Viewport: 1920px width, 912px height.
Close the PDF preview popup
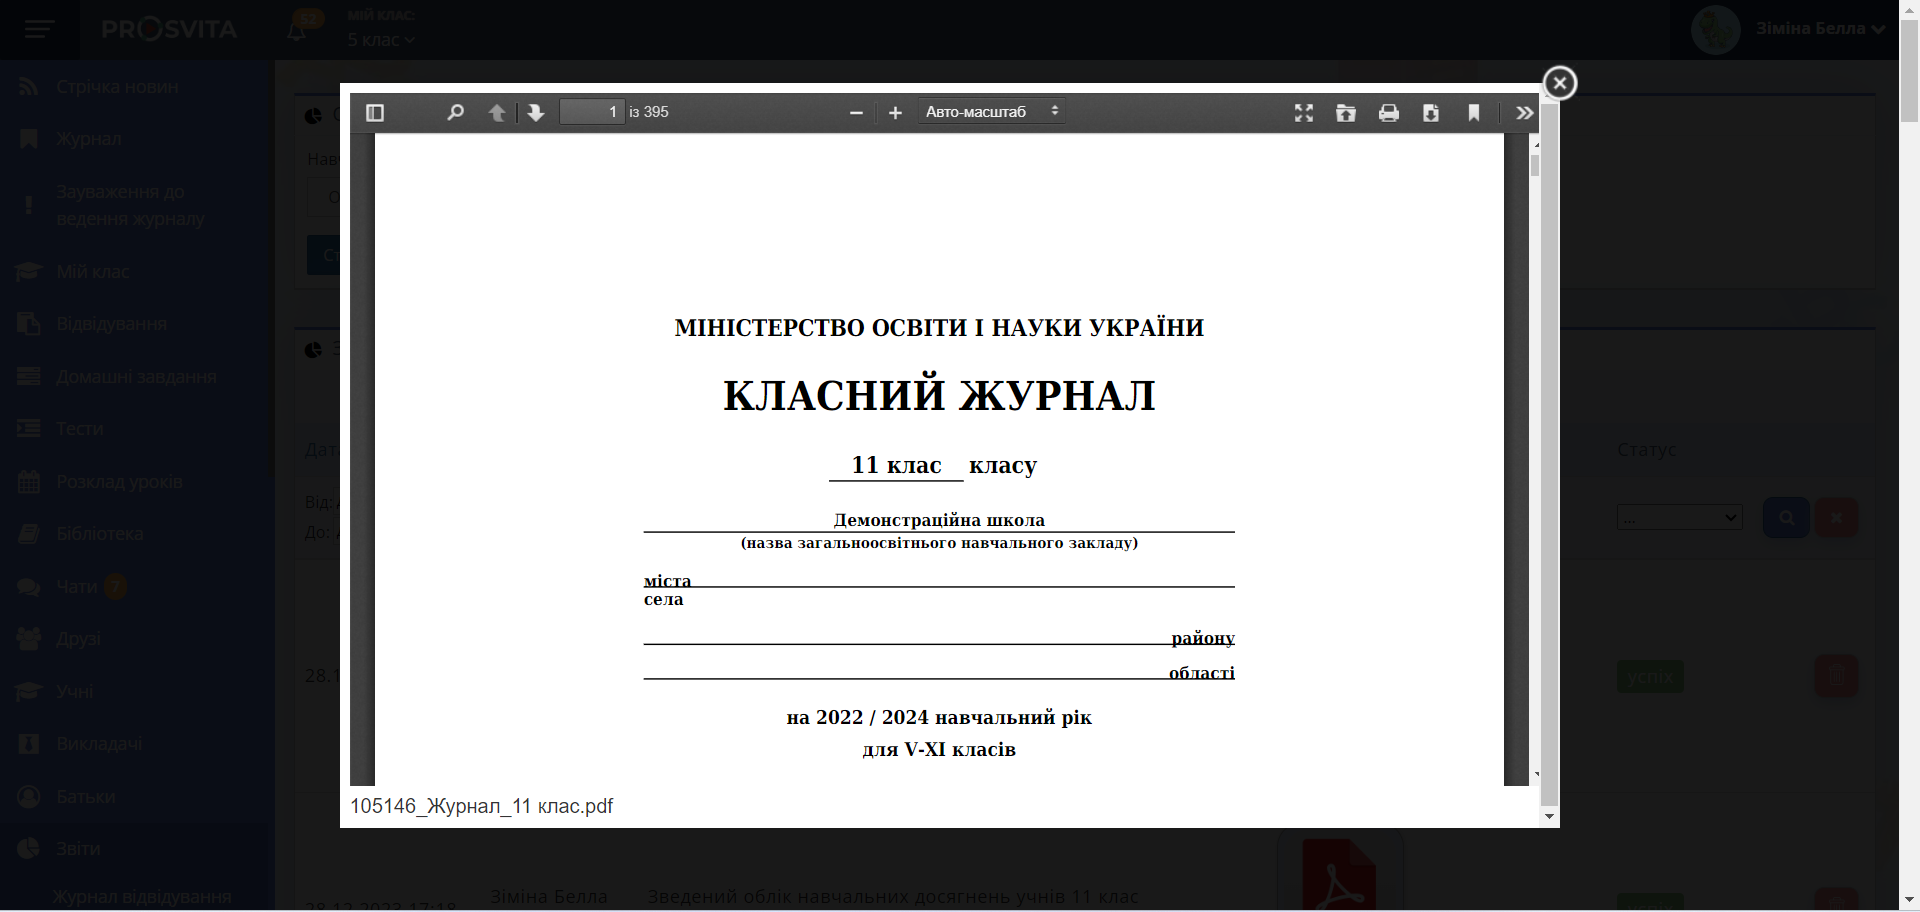click(1559, 83)
